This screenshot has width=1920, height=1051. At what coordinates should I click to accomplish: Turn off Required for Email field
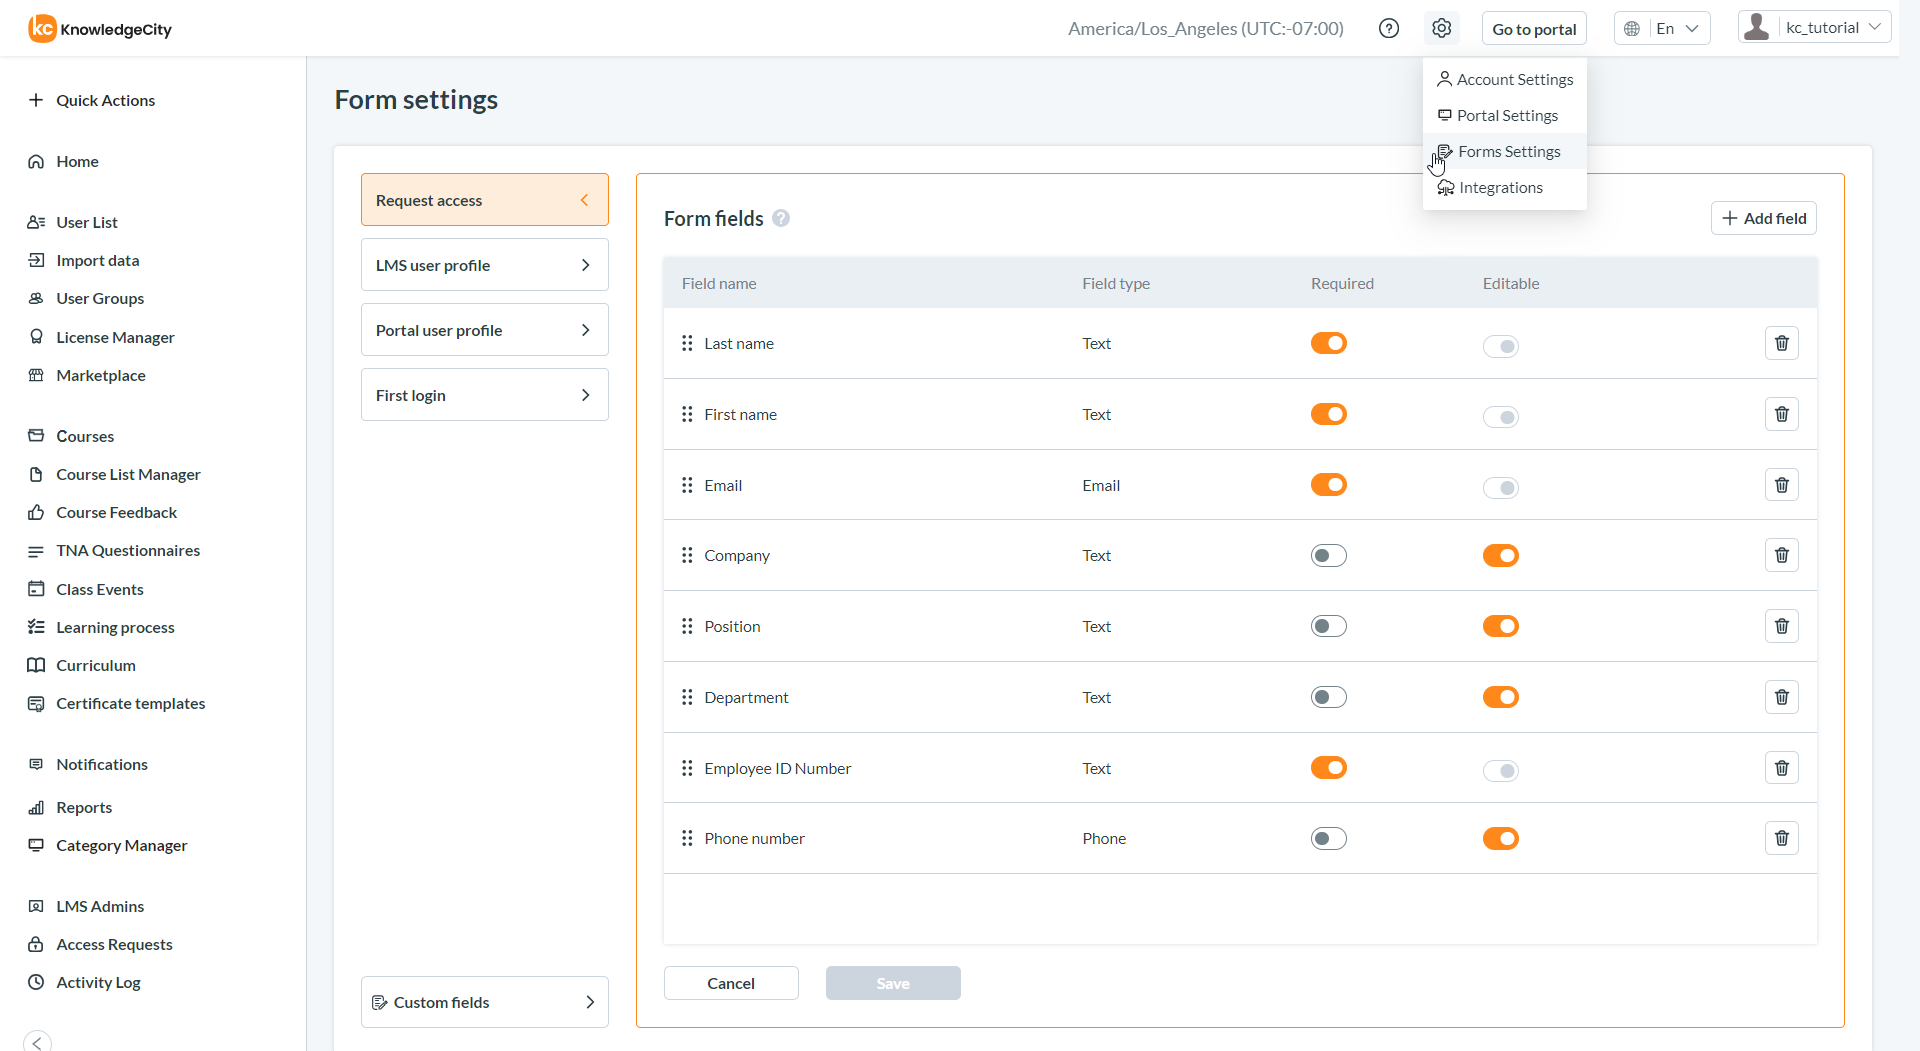1328,485
